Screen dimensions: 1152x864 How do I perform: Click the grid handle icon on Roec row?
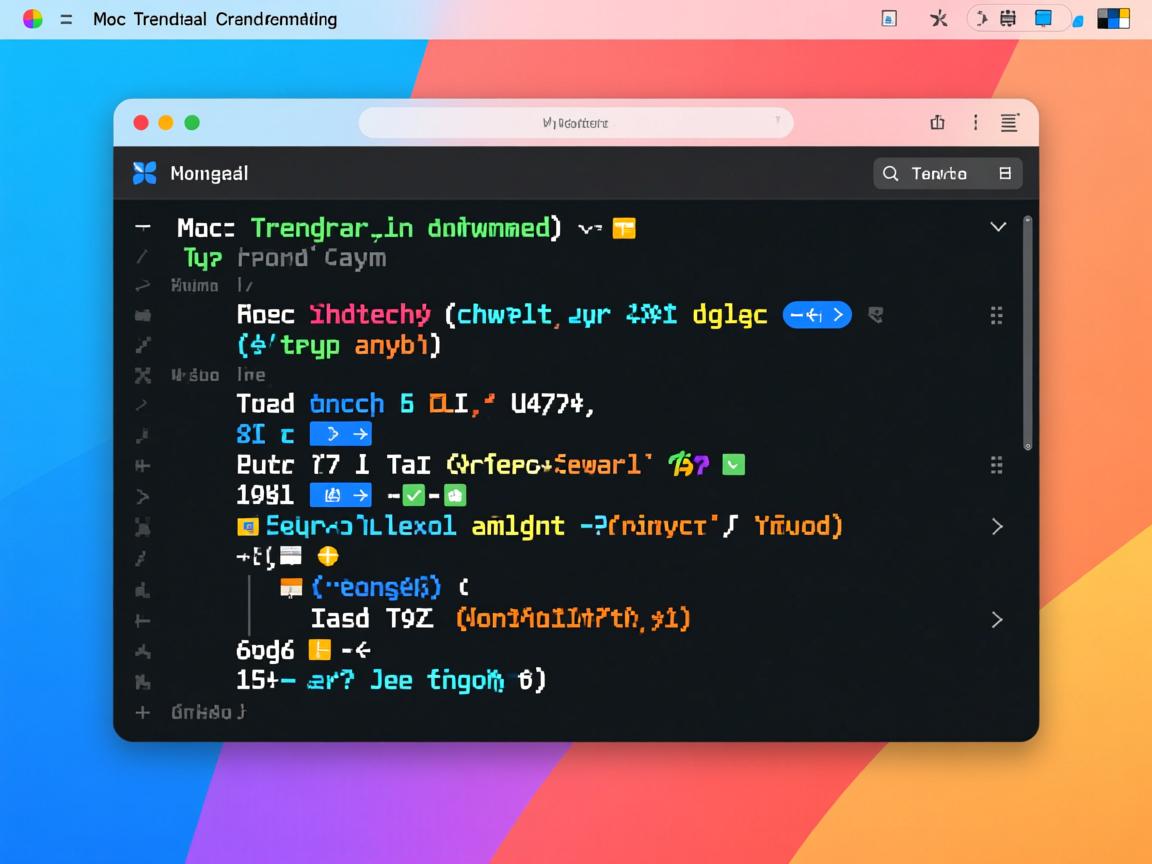pos(996,316)
